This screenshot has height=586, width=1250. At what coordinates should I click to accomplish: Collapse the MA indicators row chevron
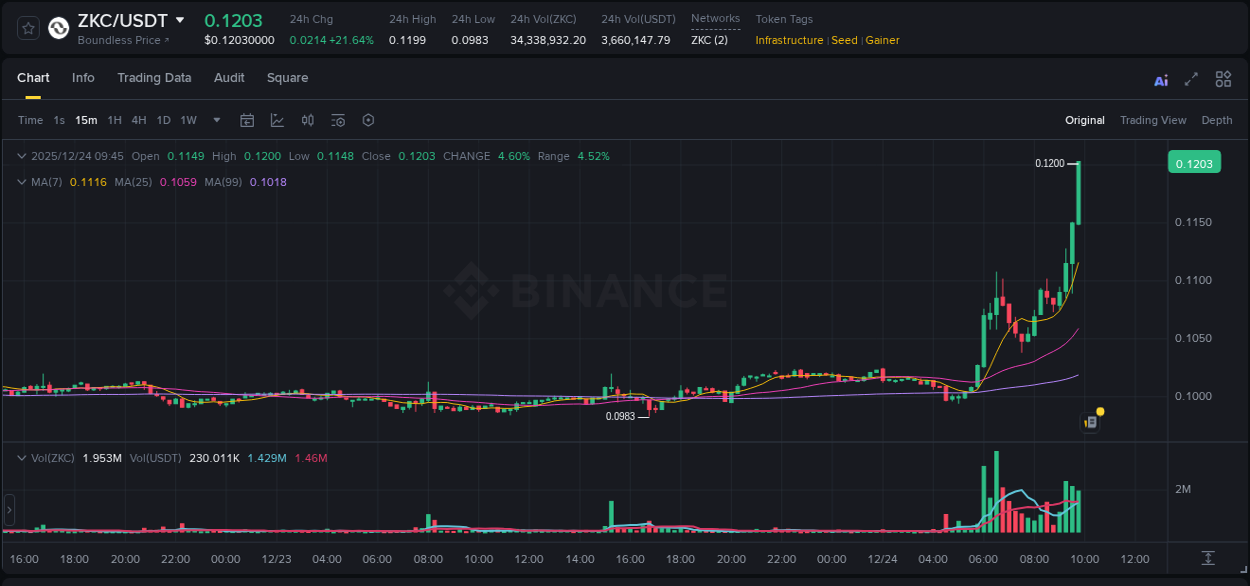pyautogui.click(x=21, y=182)
